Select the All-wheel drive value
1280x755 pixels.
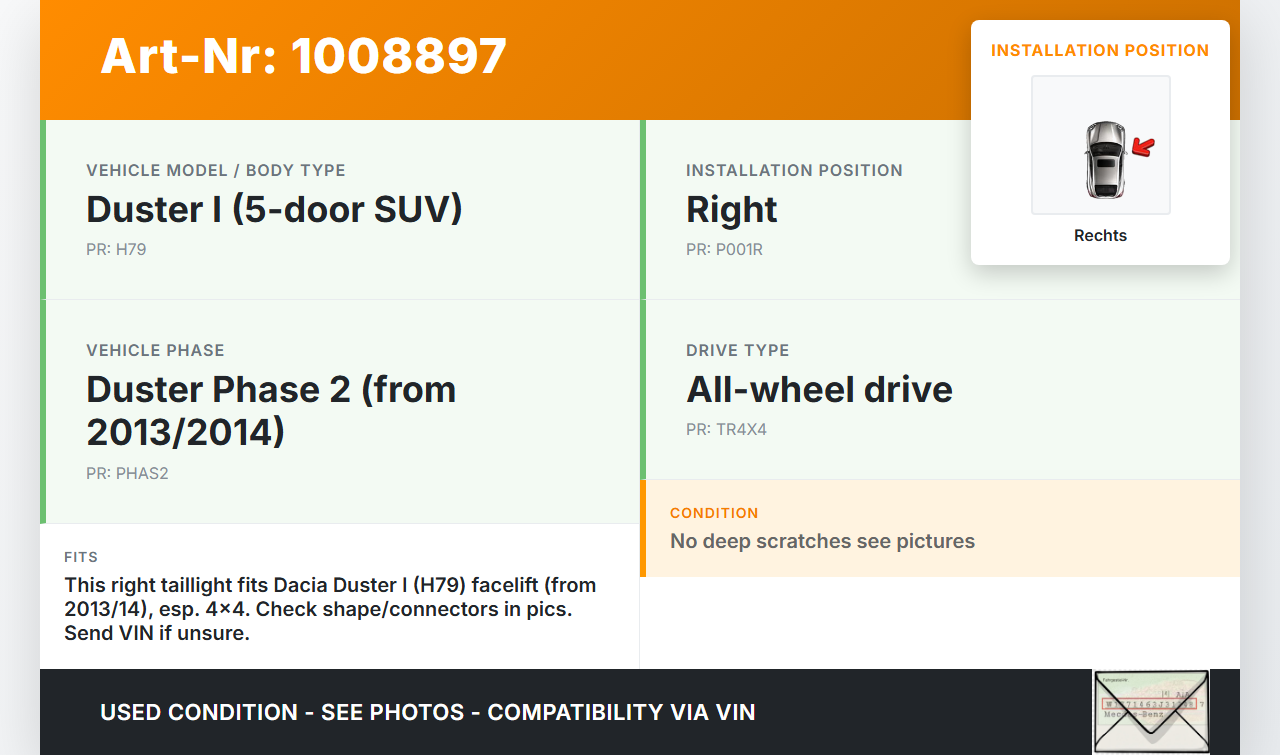819,389
